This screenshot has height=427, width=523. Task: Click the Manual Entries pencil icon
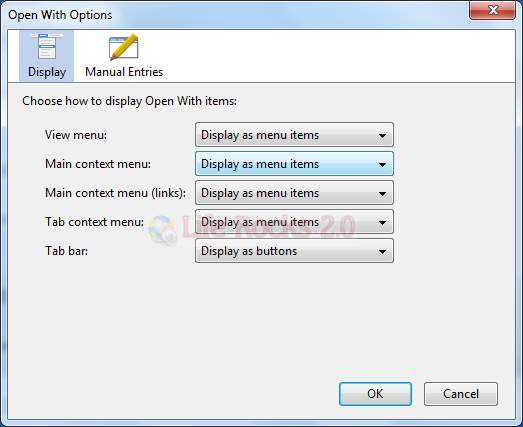(x=124, y=47)
